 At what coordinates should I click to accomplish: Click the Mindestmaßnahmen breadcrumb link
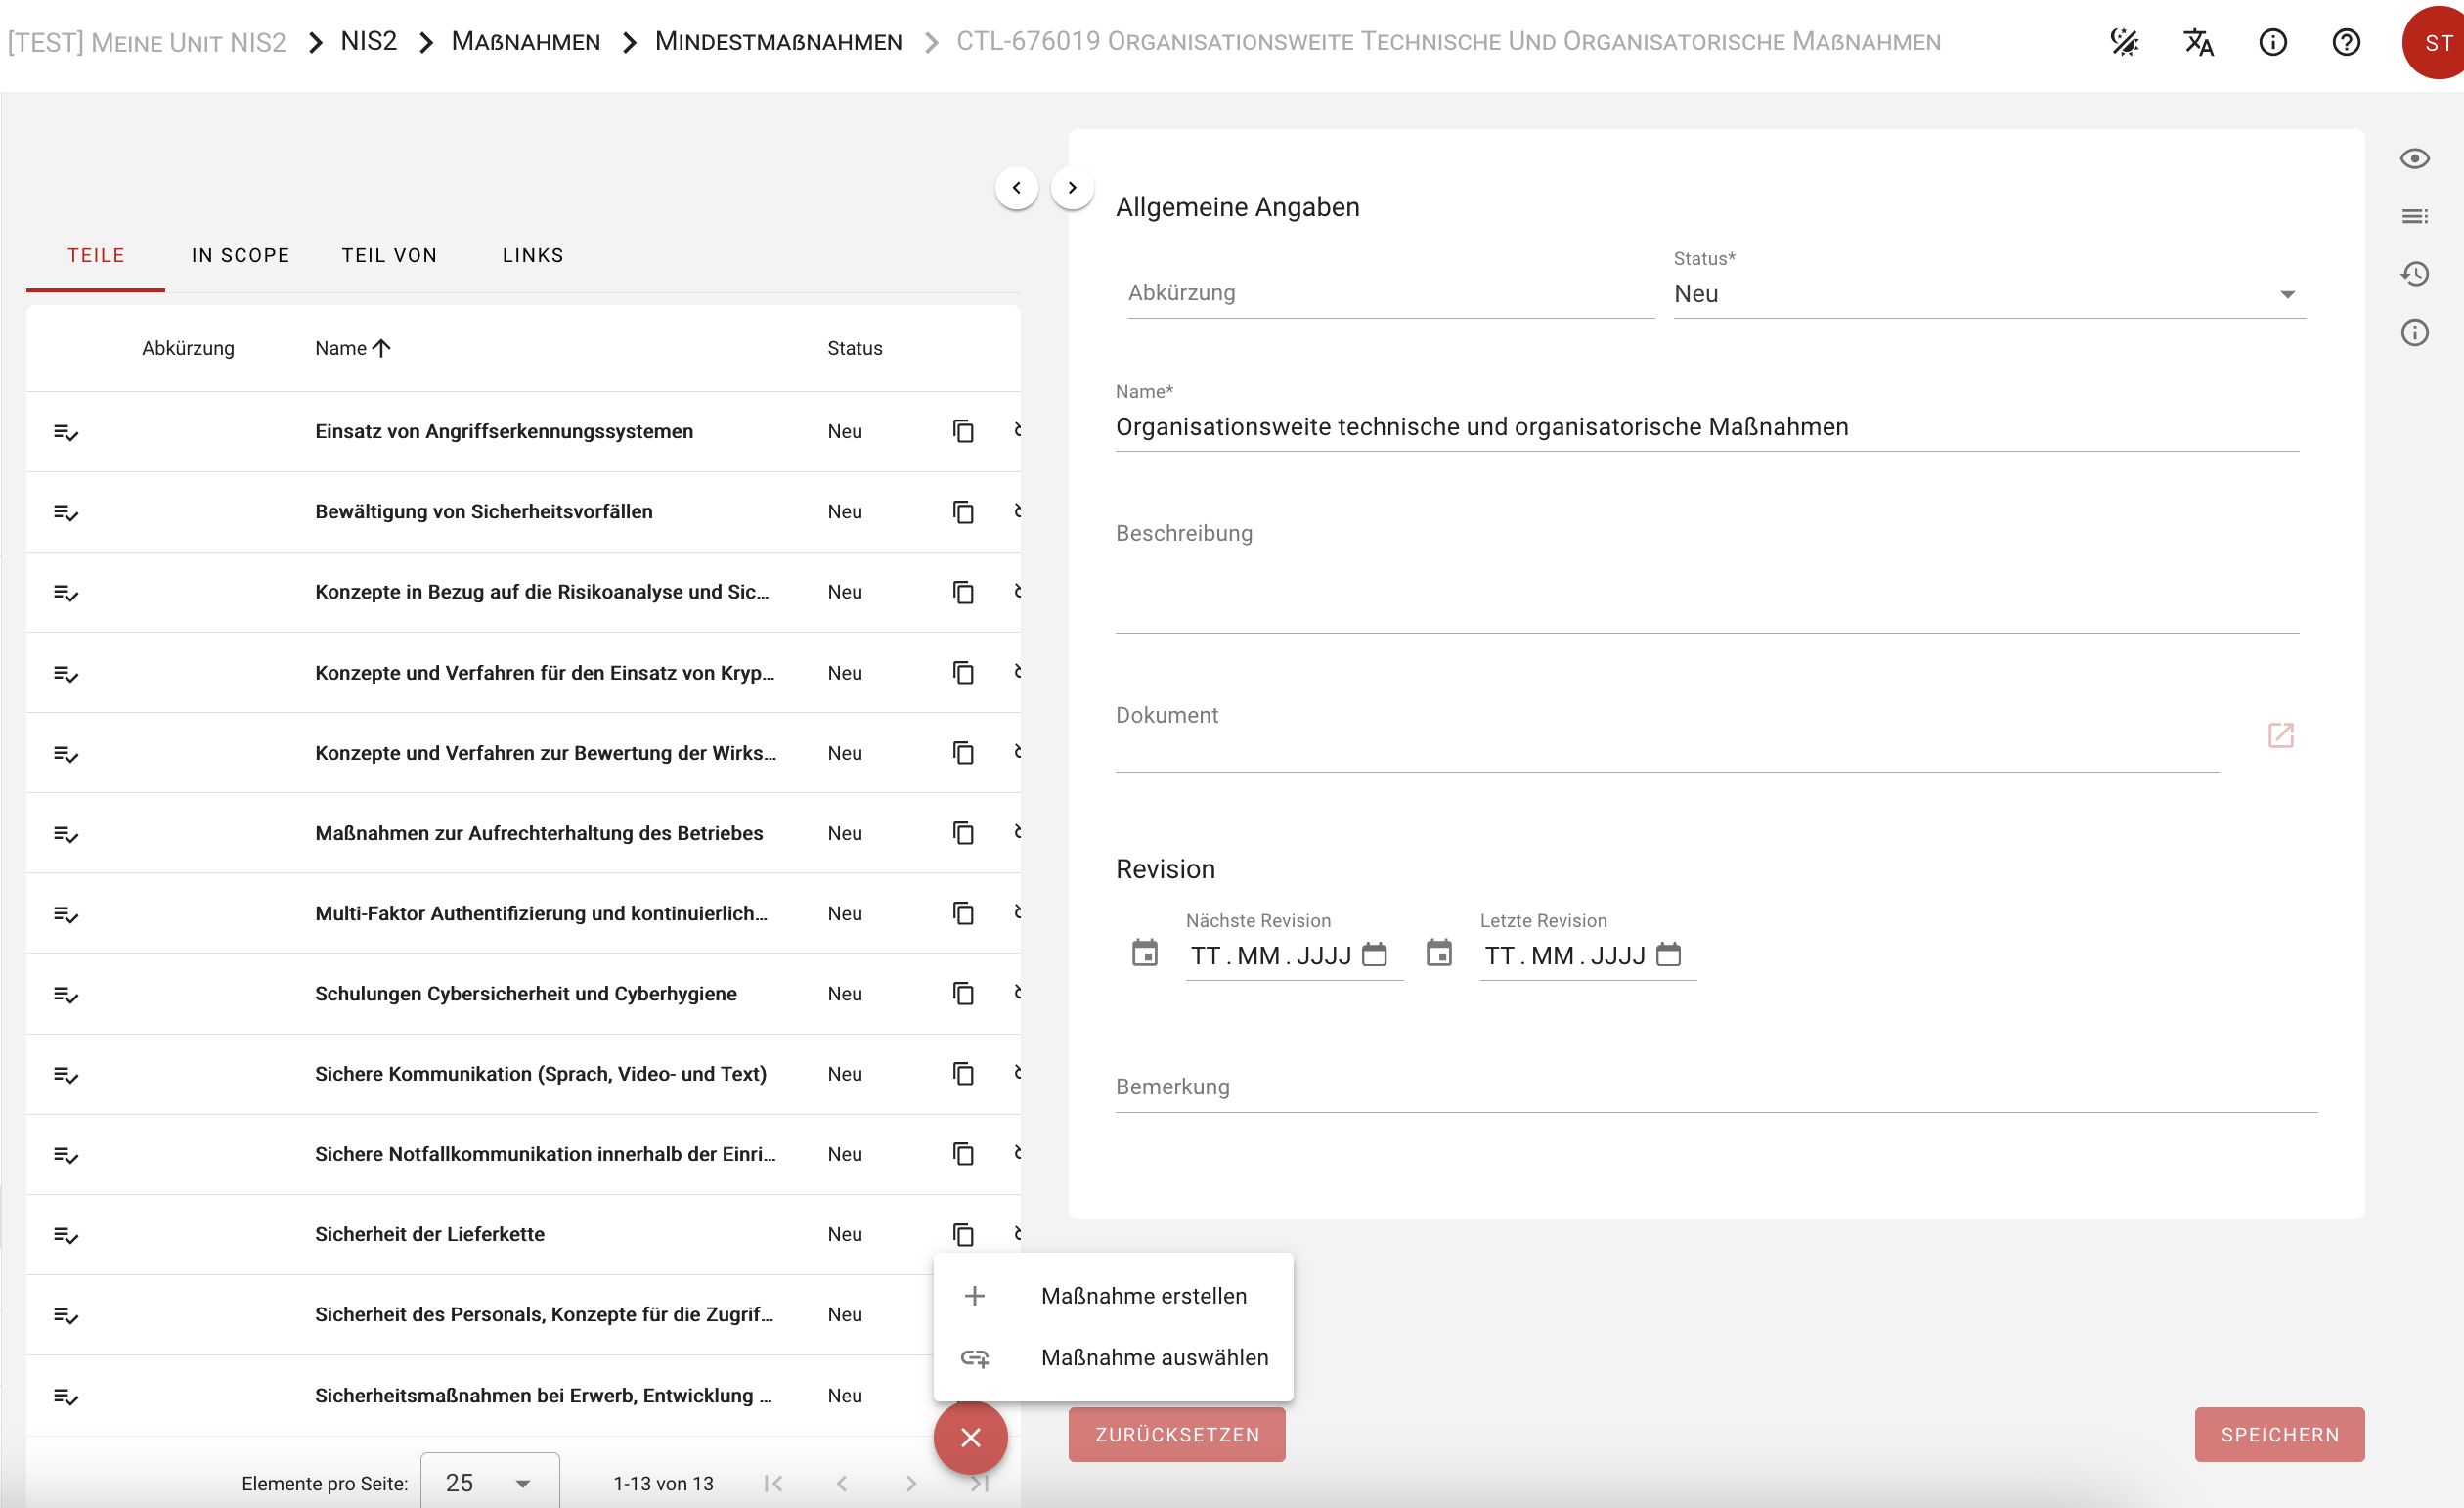click(778, 42)
